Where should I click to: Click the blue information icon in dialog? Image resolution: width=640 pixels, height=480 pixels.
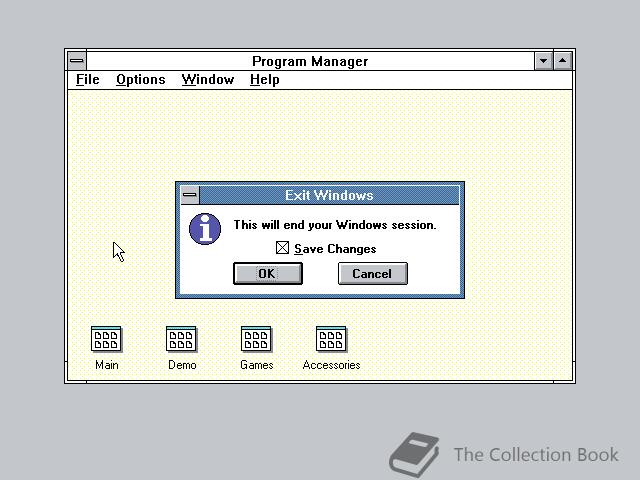point(205,229)
